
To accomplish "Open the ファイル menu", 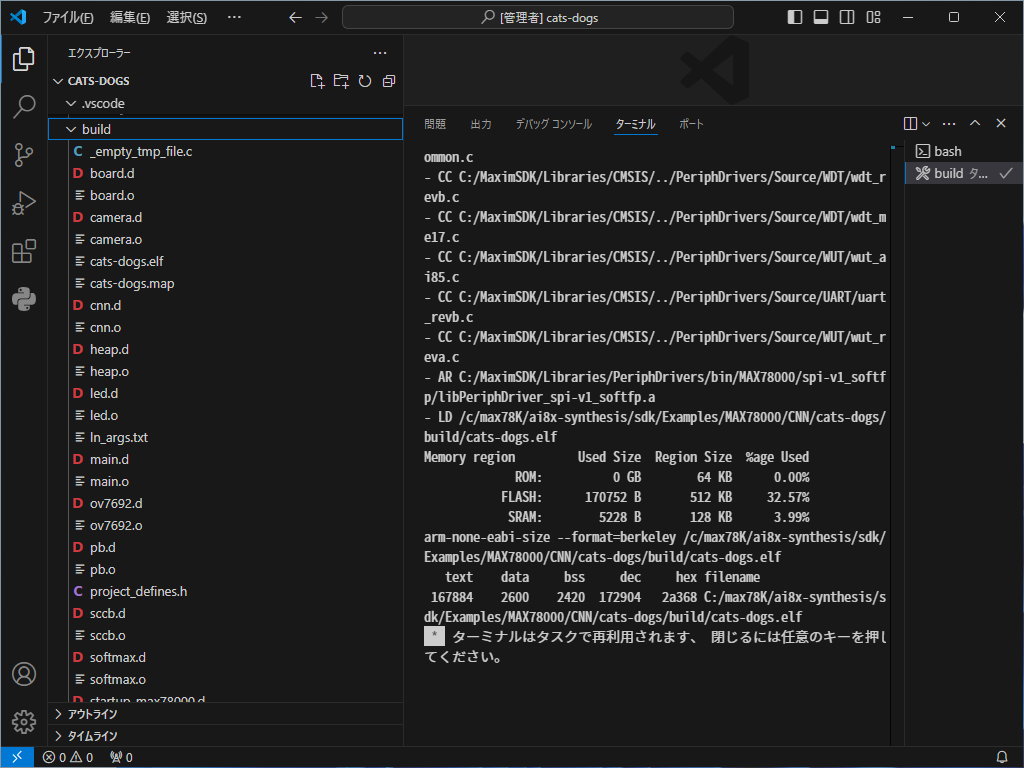I will tap(68, 17).
